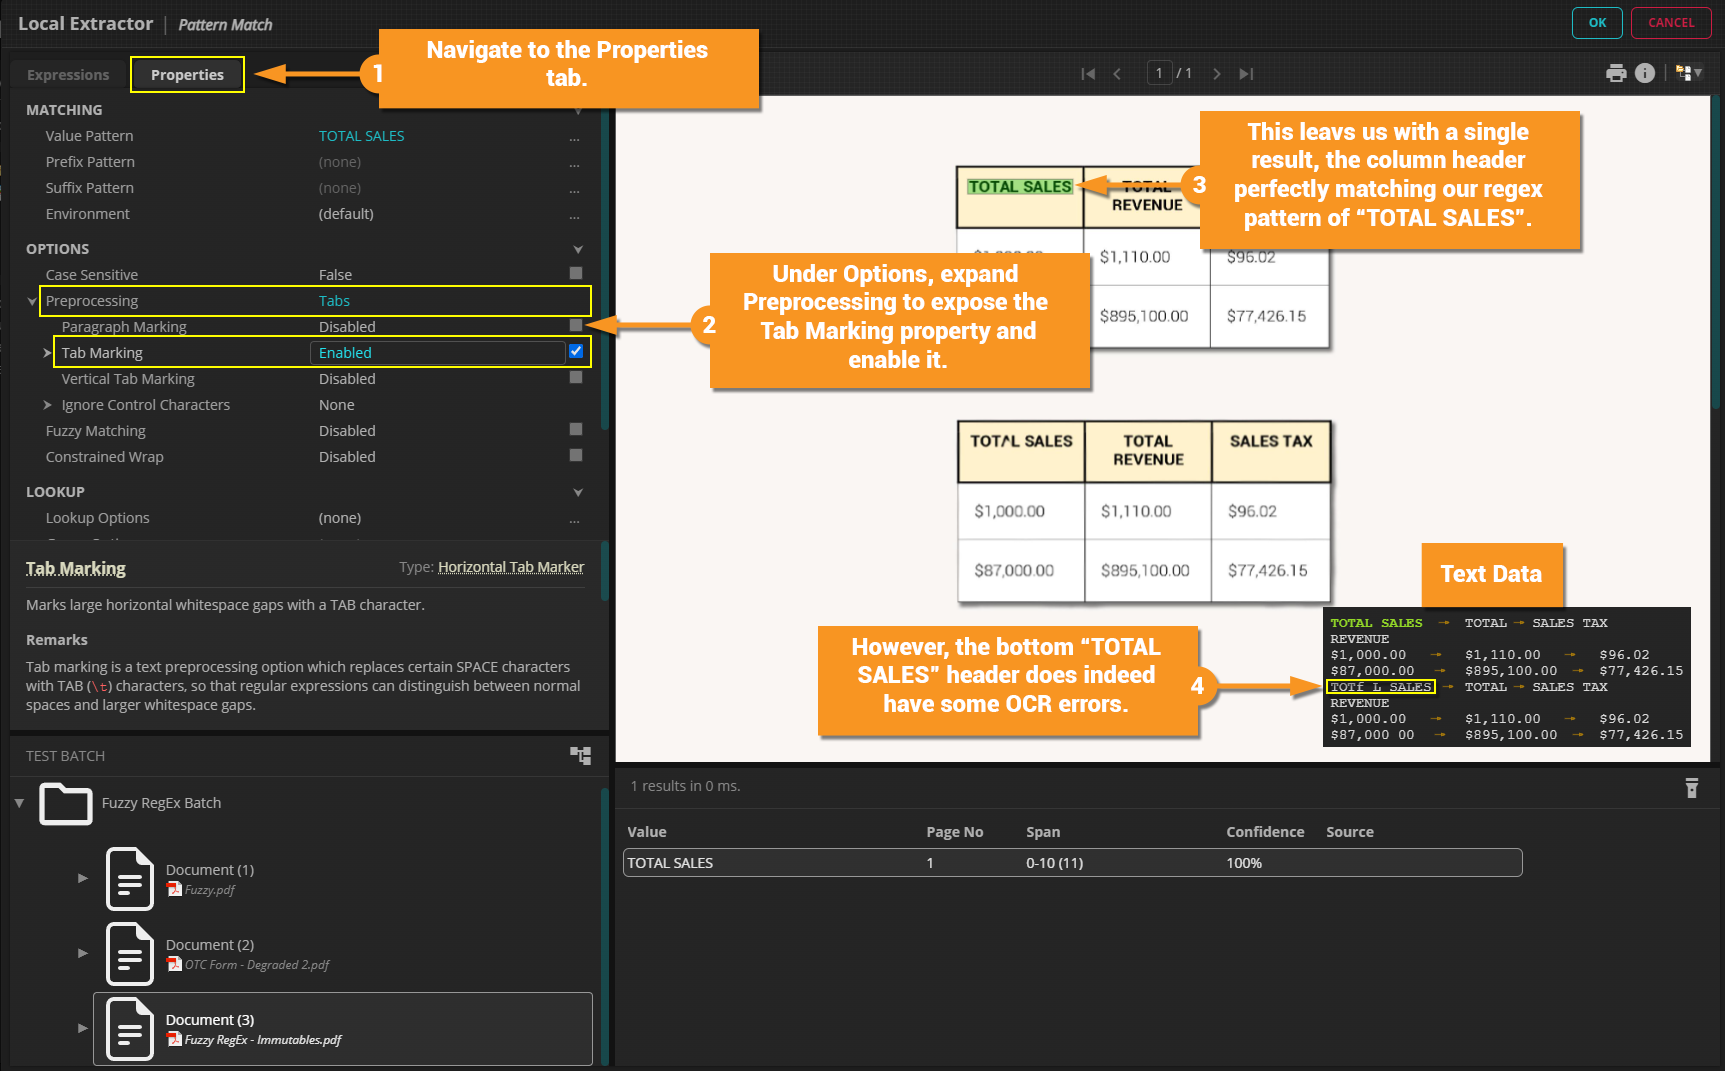The image size is (1725, 1071).
Task: Go to the first page of document
Action: pos(1088,74)
